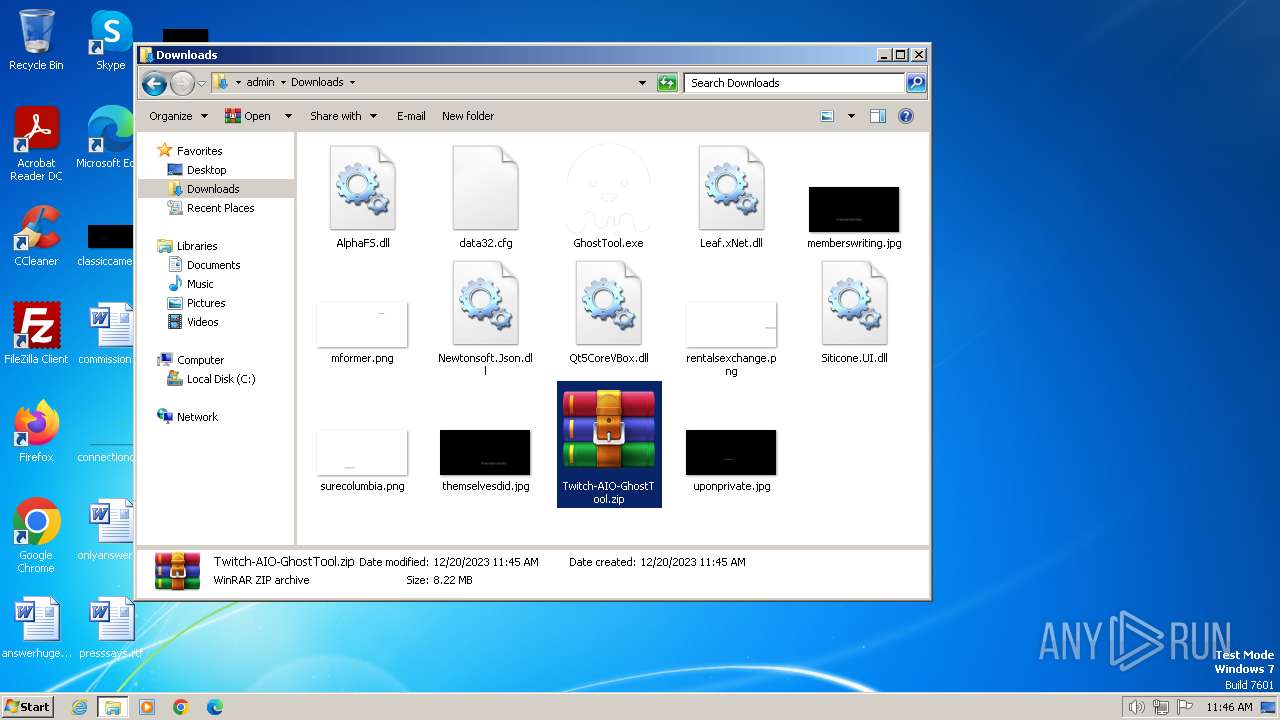This screenshot has width=1280, height=720.
Task: Open the Videos library
Action: click(202, 322)
